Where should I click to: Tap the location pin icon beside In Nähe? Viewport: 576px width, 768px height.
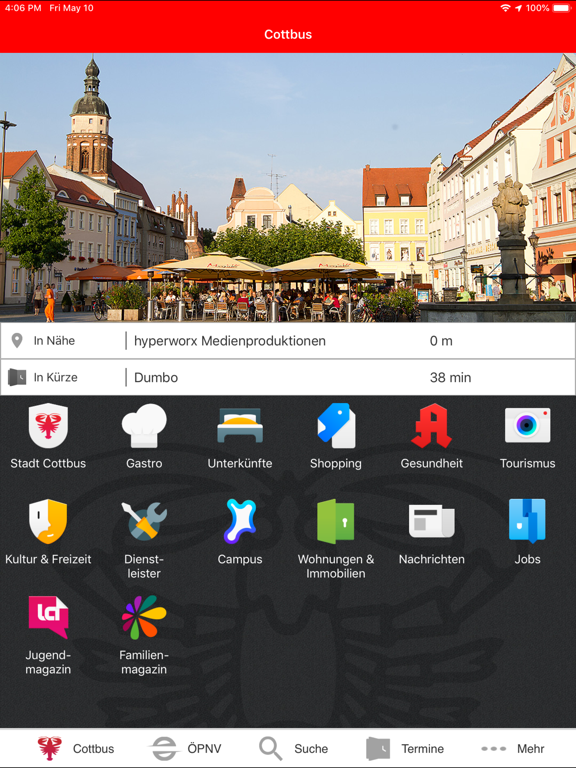[17, 340]
